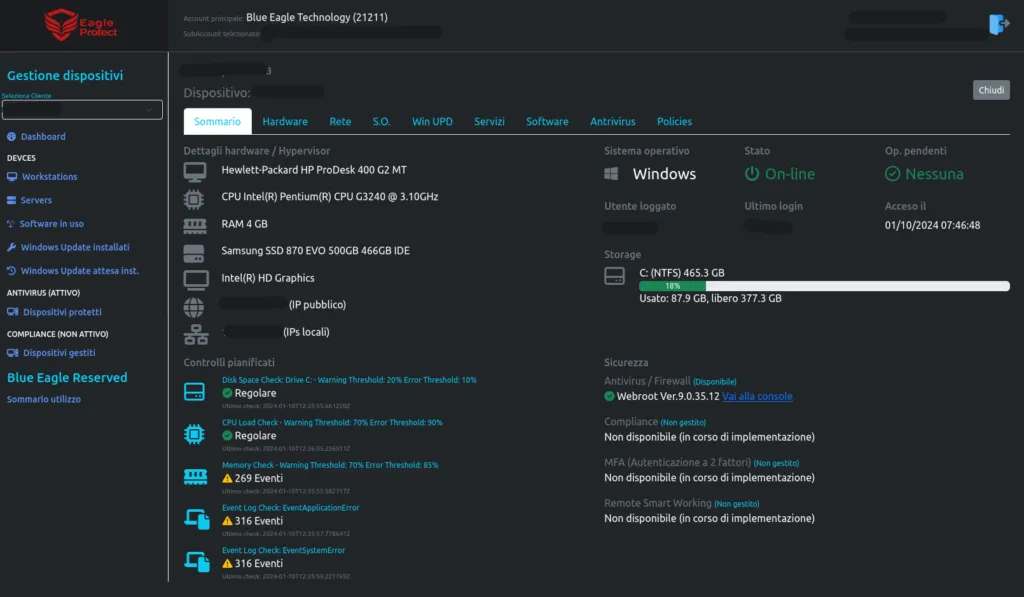The image size is (1024, 597).
Task: Click the icon beside EventSystemError check
Action: coord(197,562)
